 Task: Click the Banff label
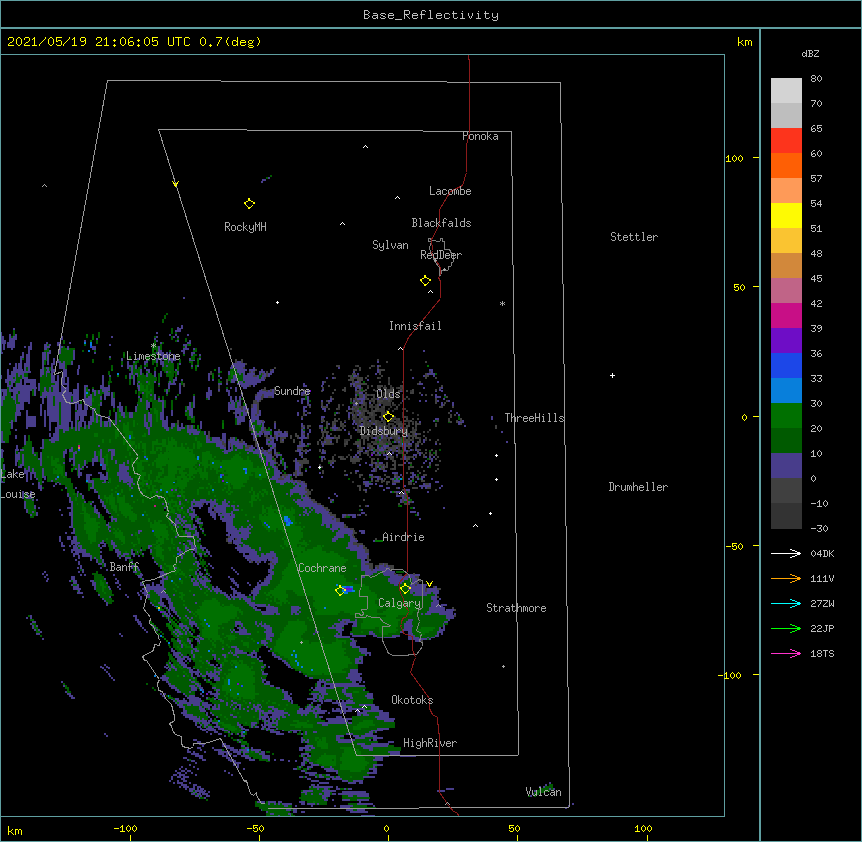(125, 567)
